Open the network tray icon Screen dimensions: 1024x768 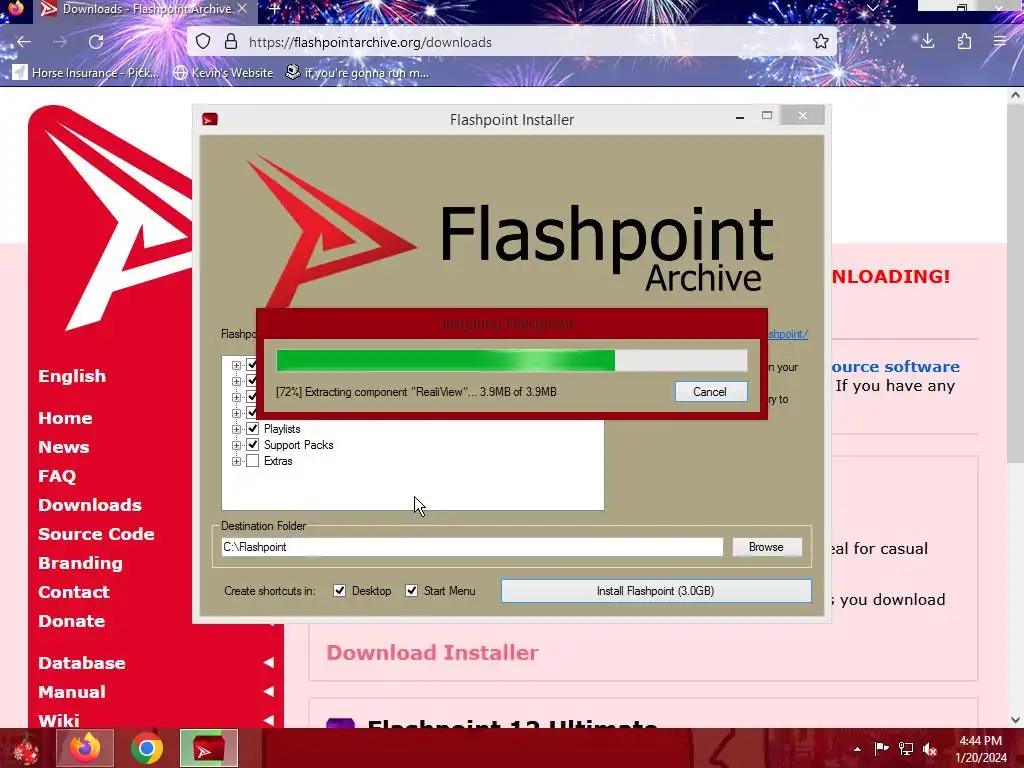[906, 749]
